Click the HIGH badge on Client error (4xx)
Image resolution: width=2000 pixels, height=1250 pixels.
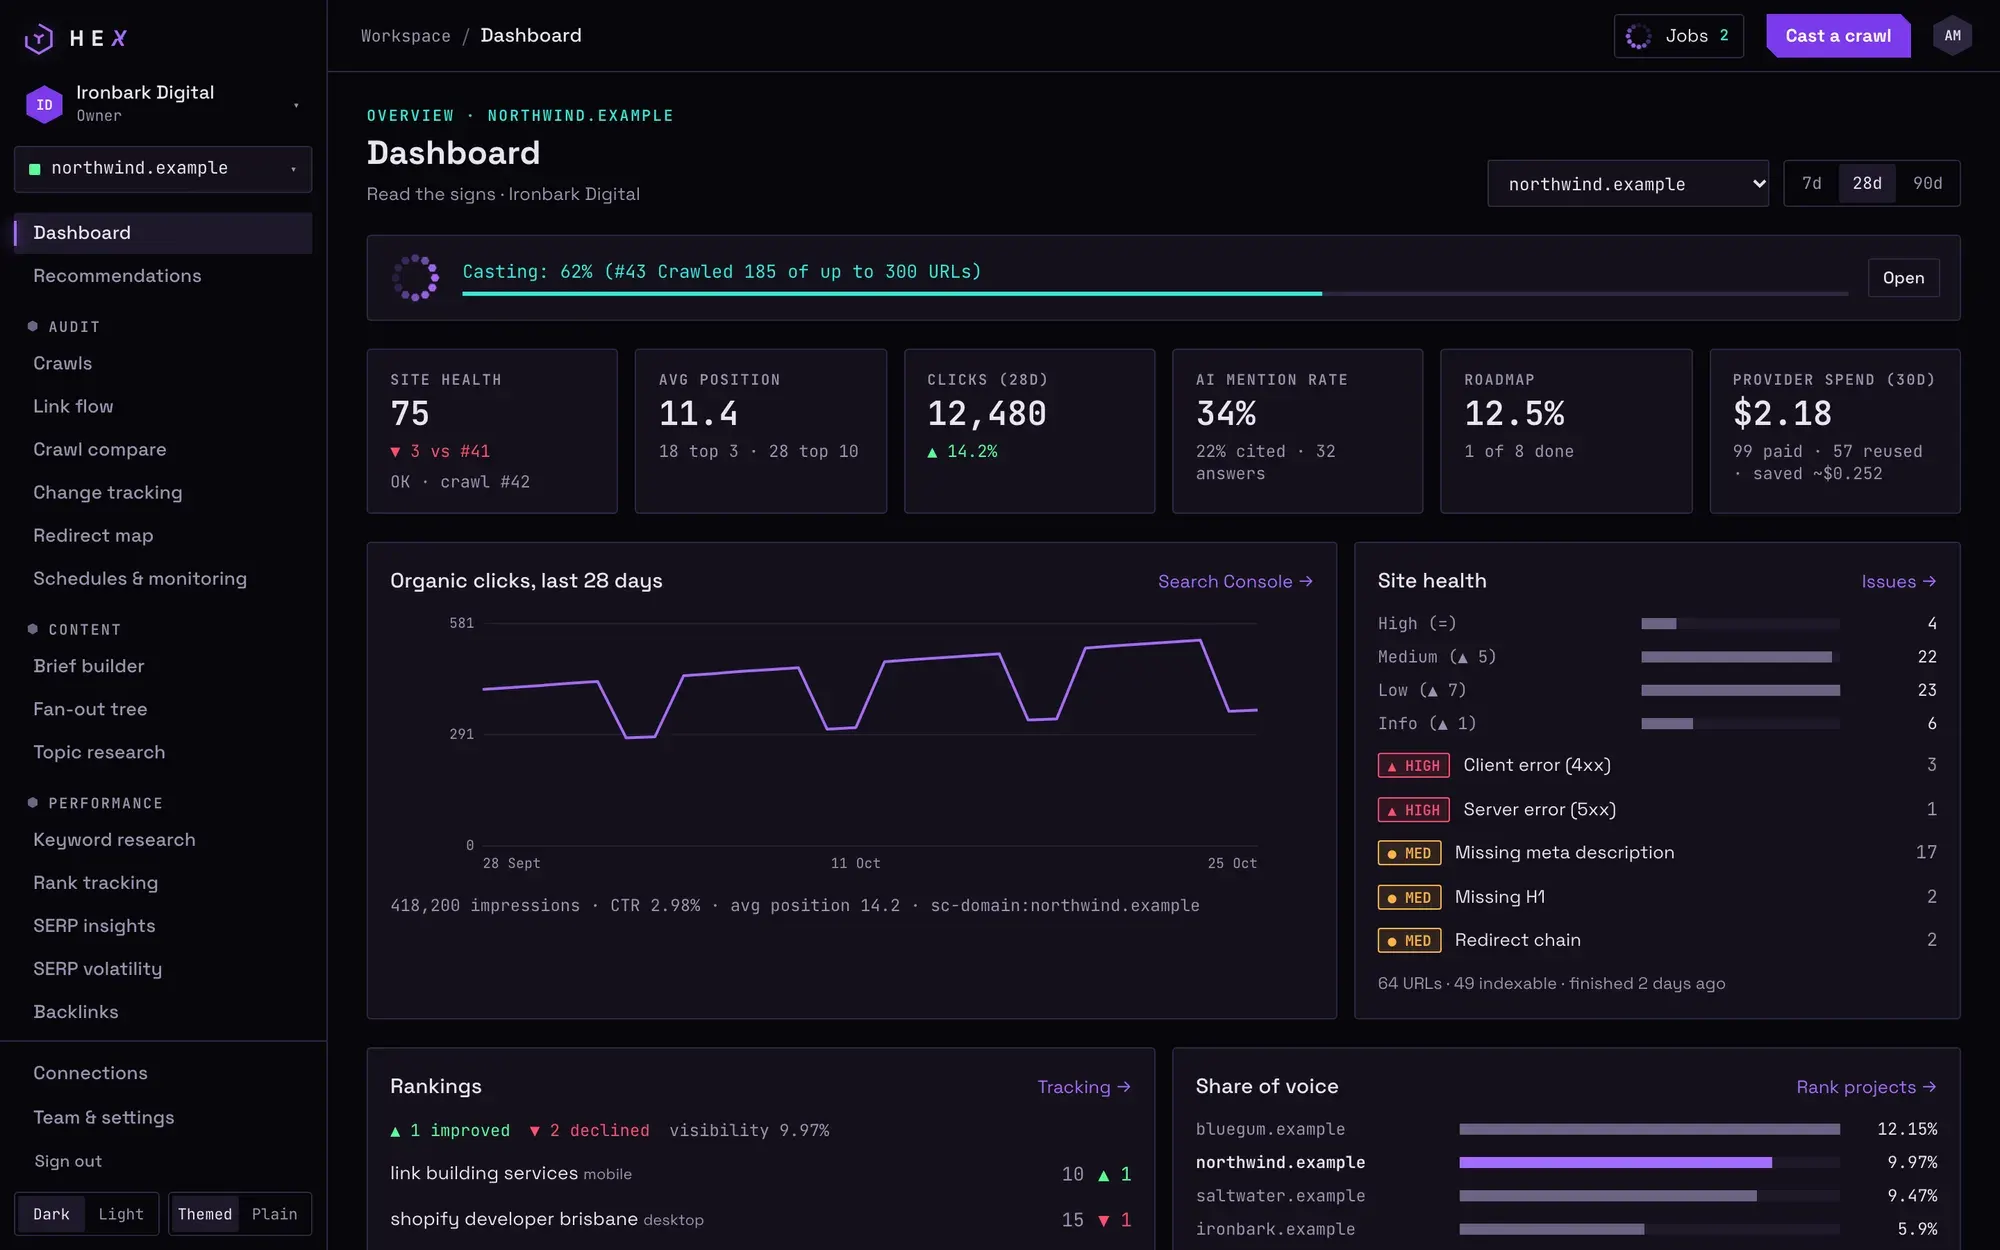click(1413, 766)
